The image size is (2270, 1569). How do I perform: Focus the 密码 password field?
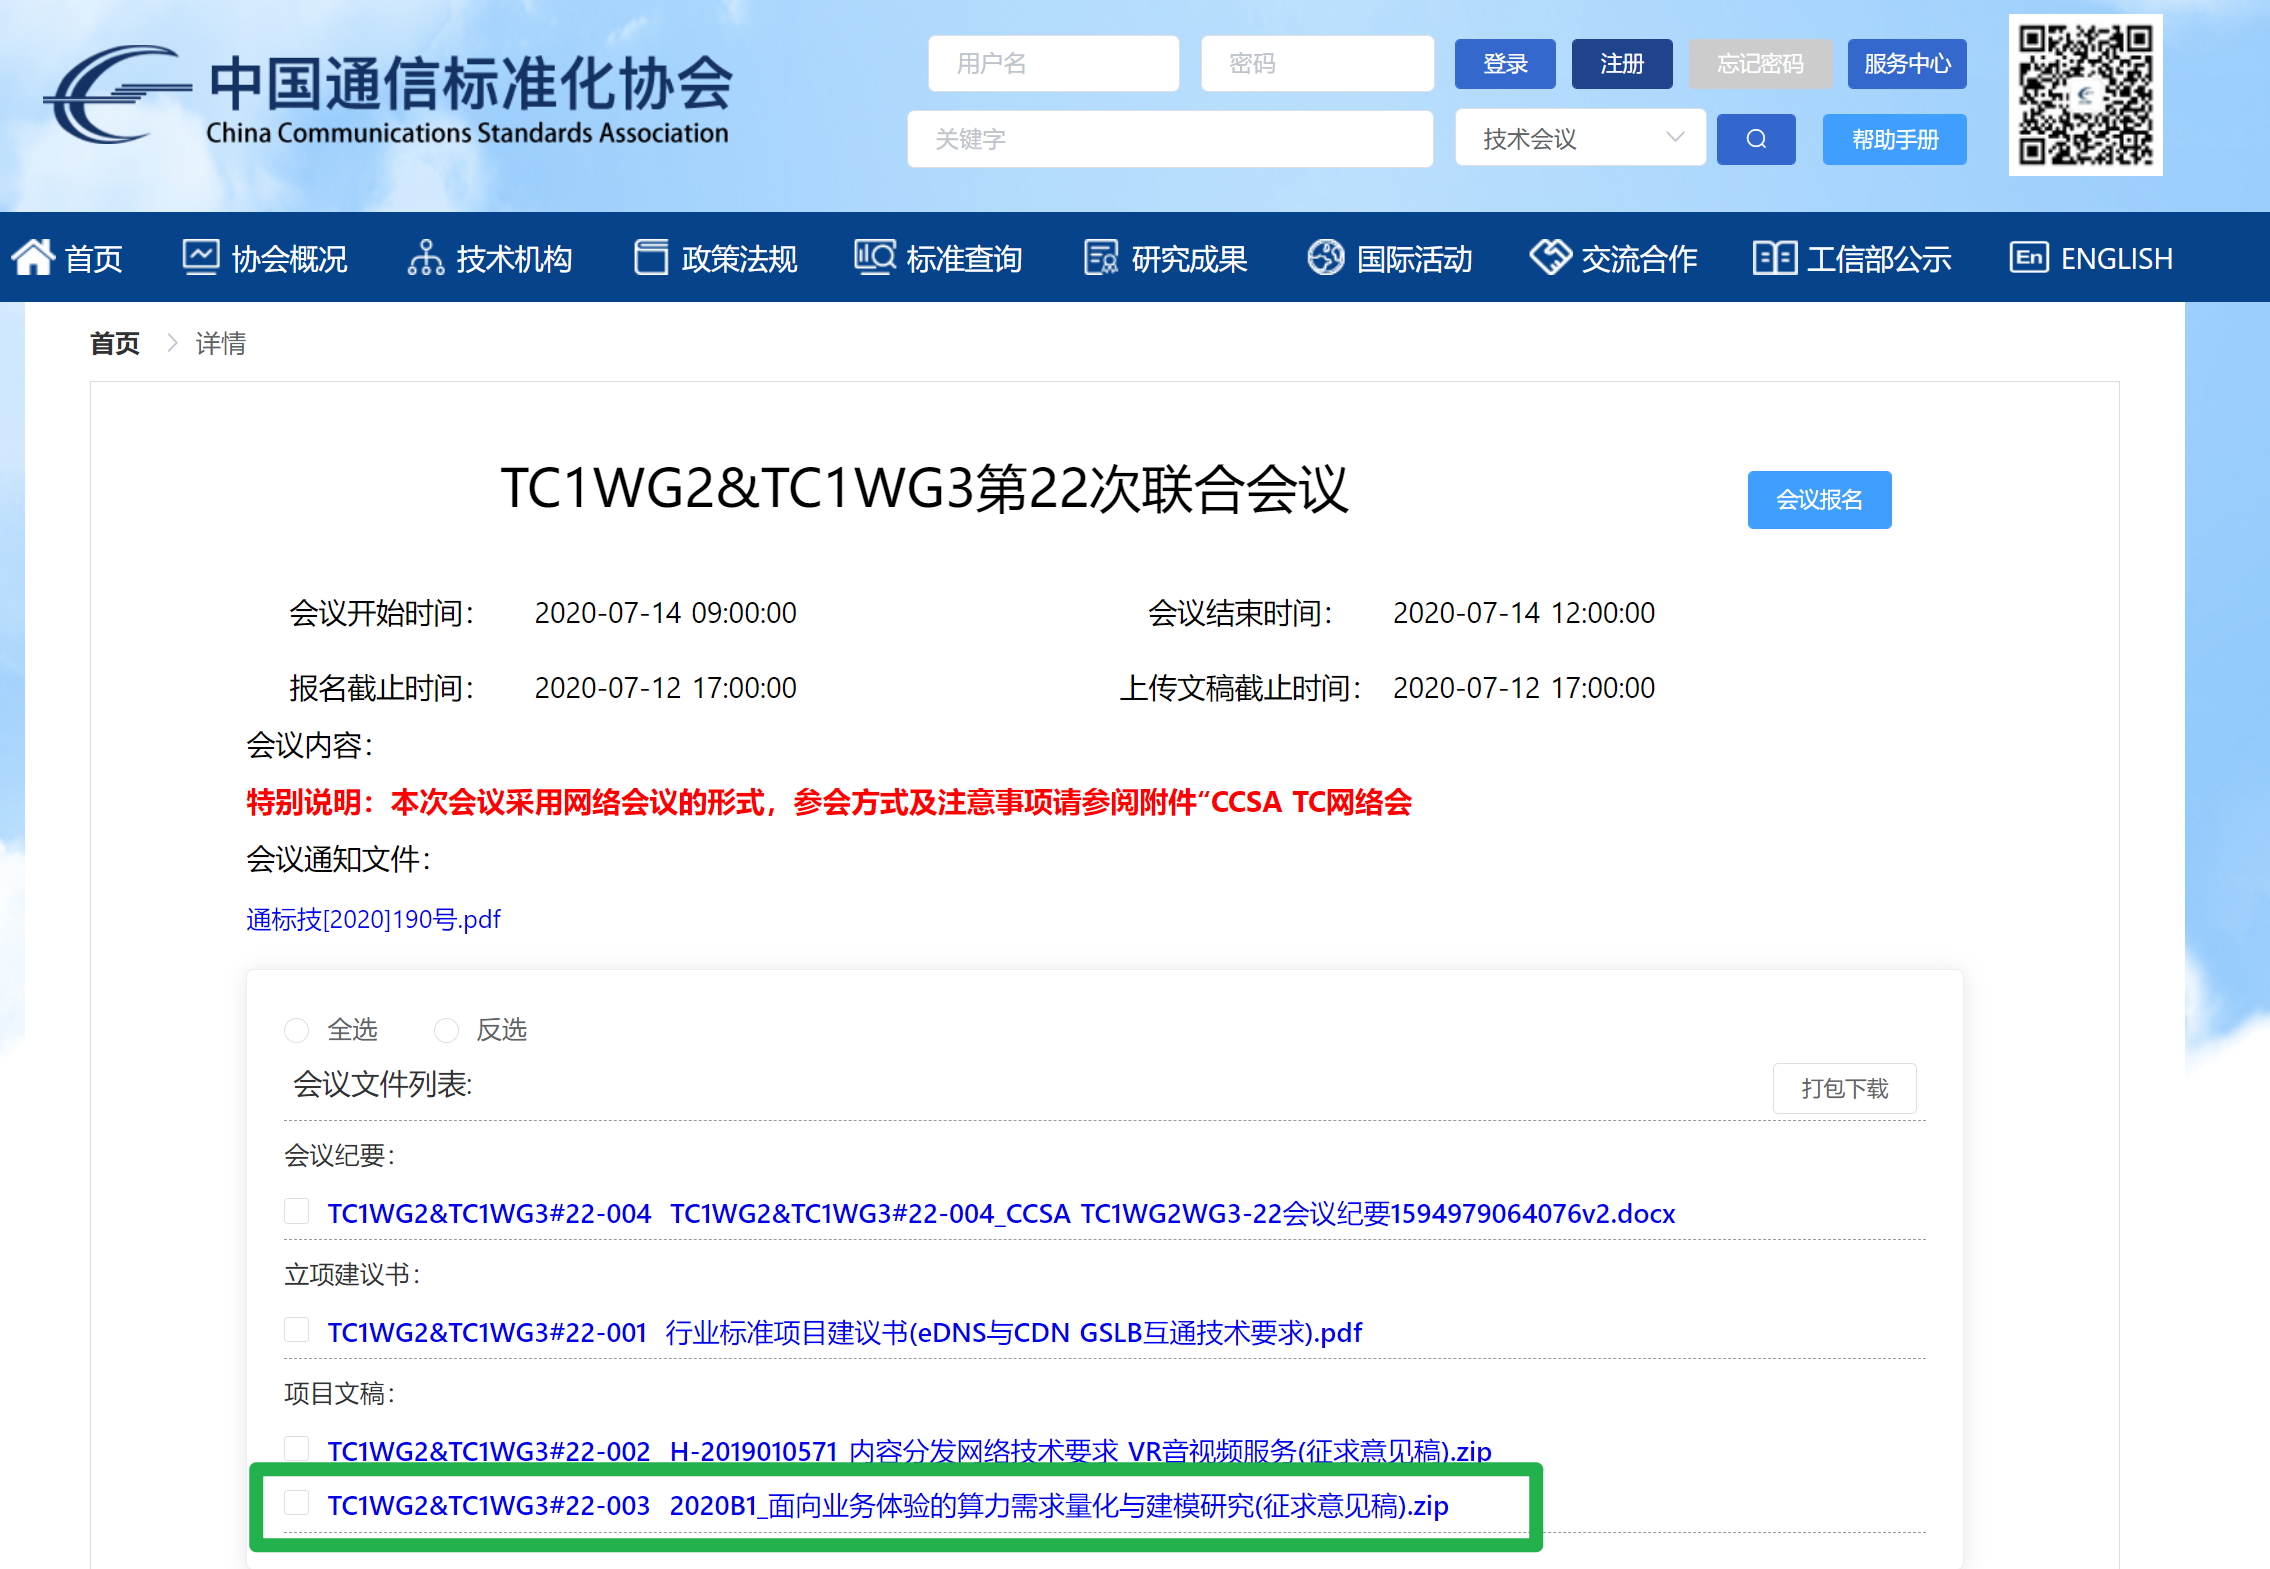click(x=1317, y=64)
